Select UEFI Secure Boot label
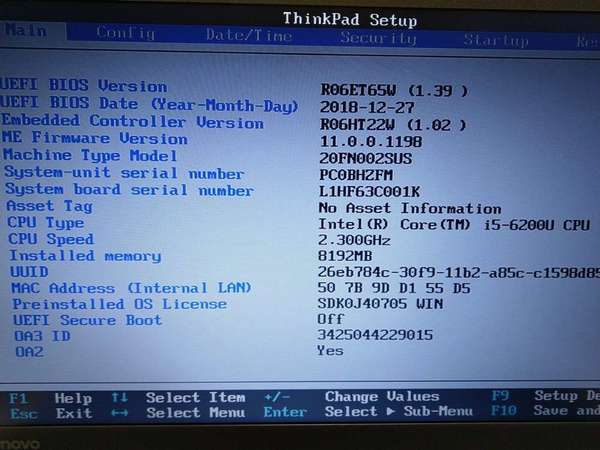Screen dimensions: 600x450 88,320
